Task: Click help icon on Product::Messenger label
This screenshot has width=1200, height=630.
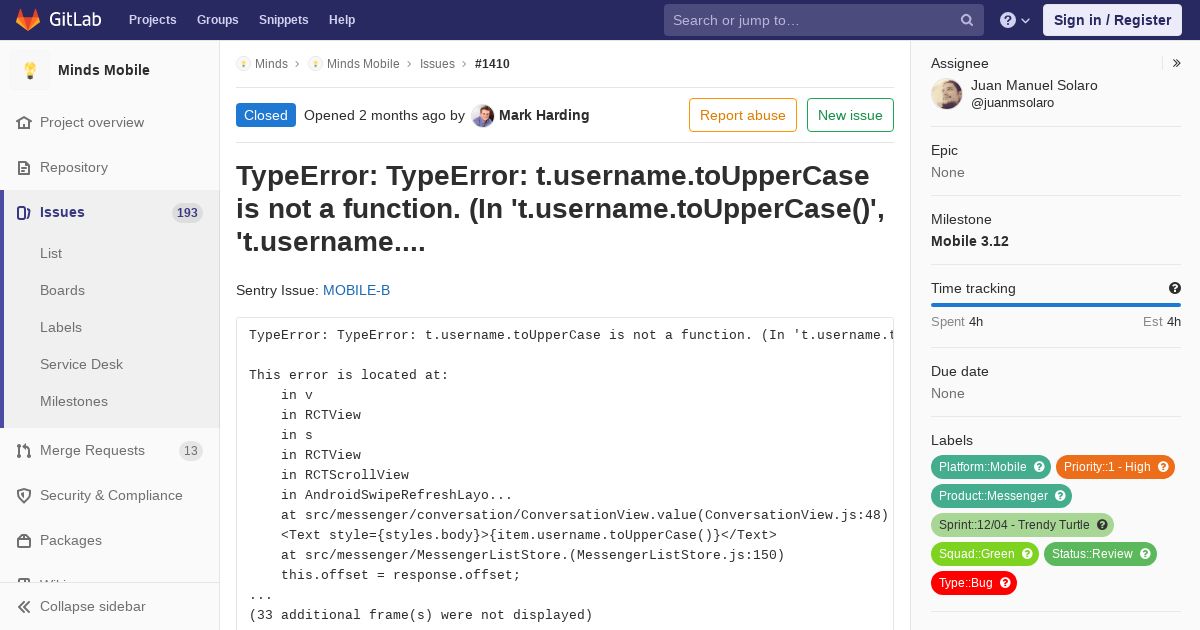Action: point(1061,496)
